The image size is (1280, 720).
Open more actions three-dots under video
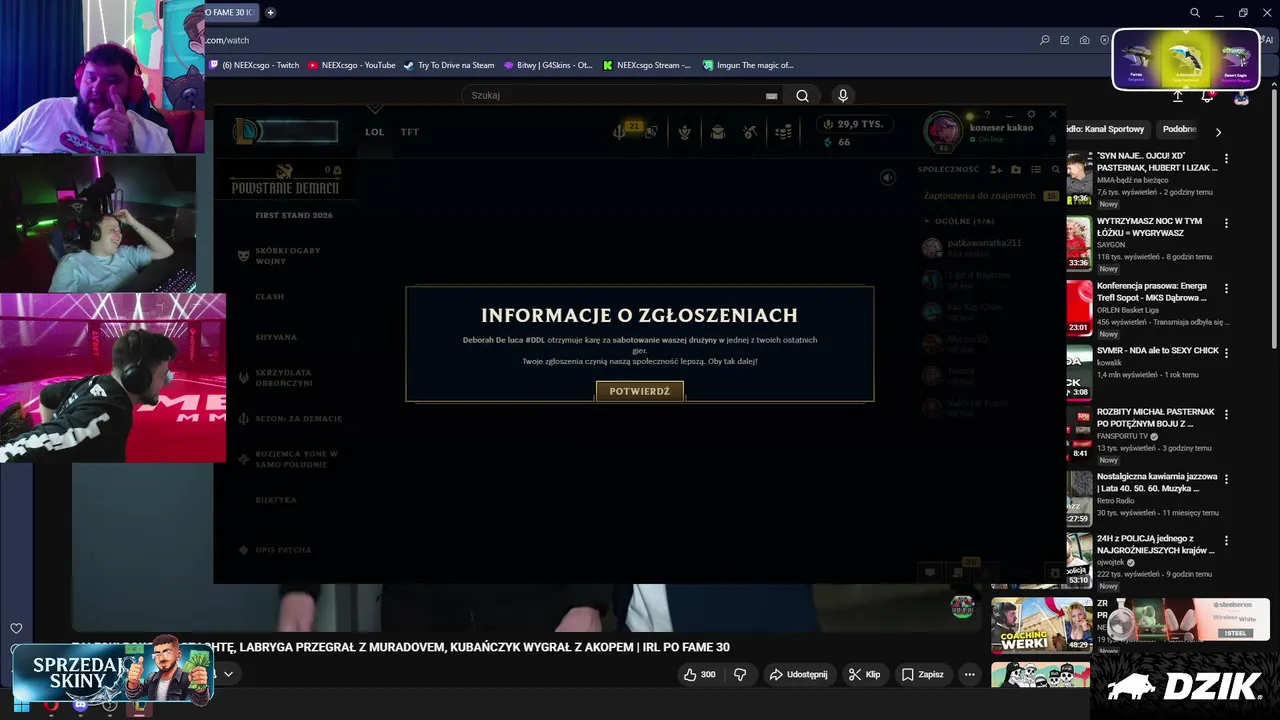click(969, 675)
